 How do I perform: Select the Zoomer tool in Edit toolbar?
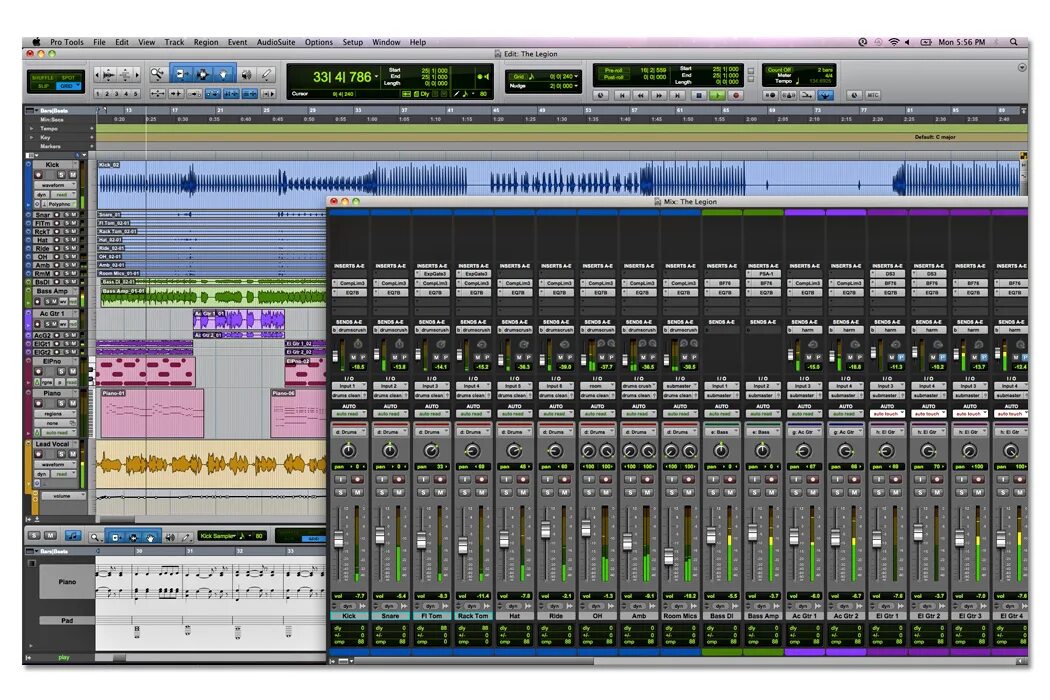[x=157, y=74]
